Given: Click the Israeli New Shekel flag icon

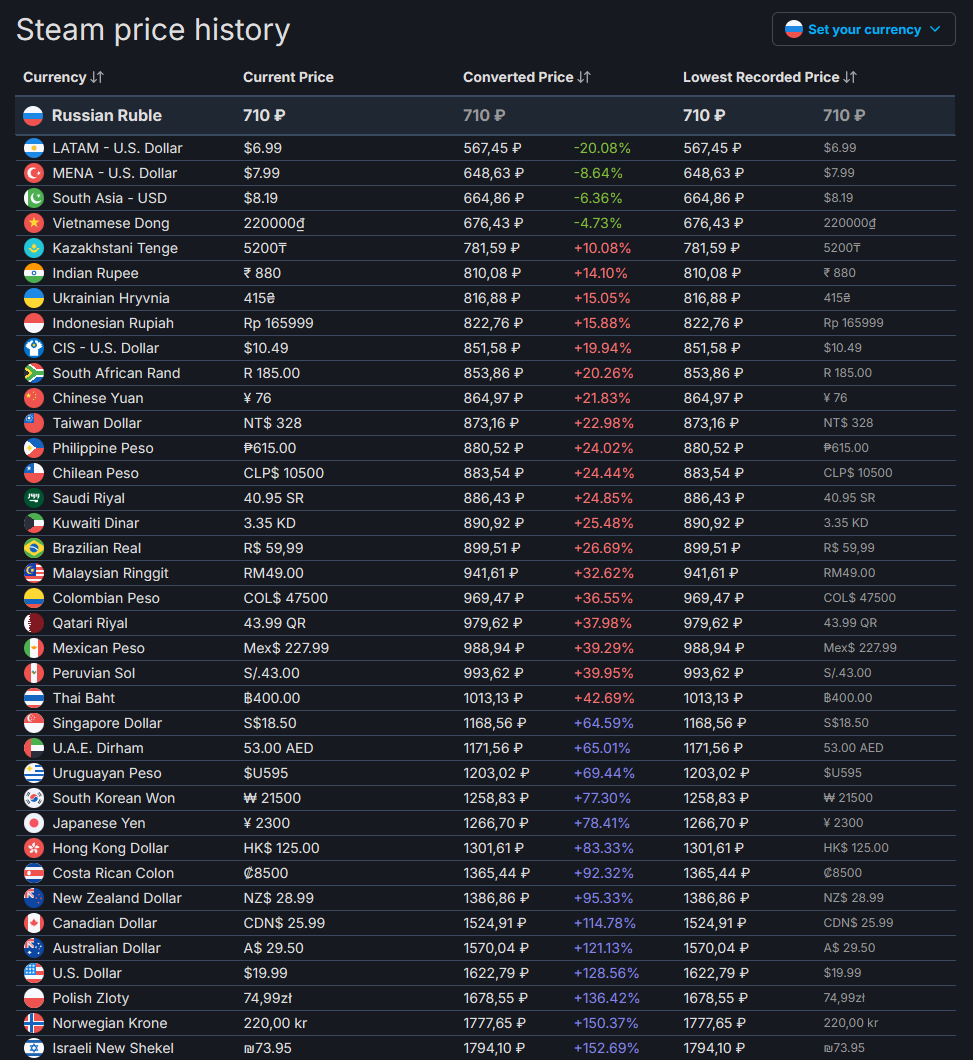Looking at the screenshot, I should click(34, 1049).
